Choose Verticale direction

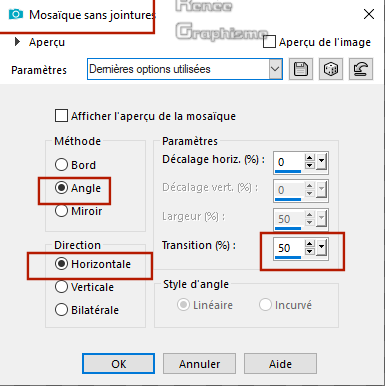coord(61,287)
